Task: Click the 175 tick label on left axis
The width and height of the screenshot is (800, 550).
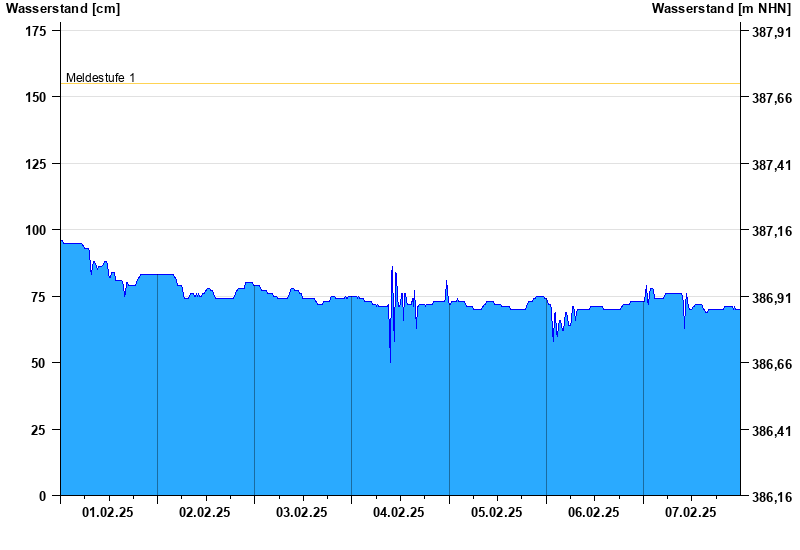Action: pyautogui.click(x=35, y=31)
